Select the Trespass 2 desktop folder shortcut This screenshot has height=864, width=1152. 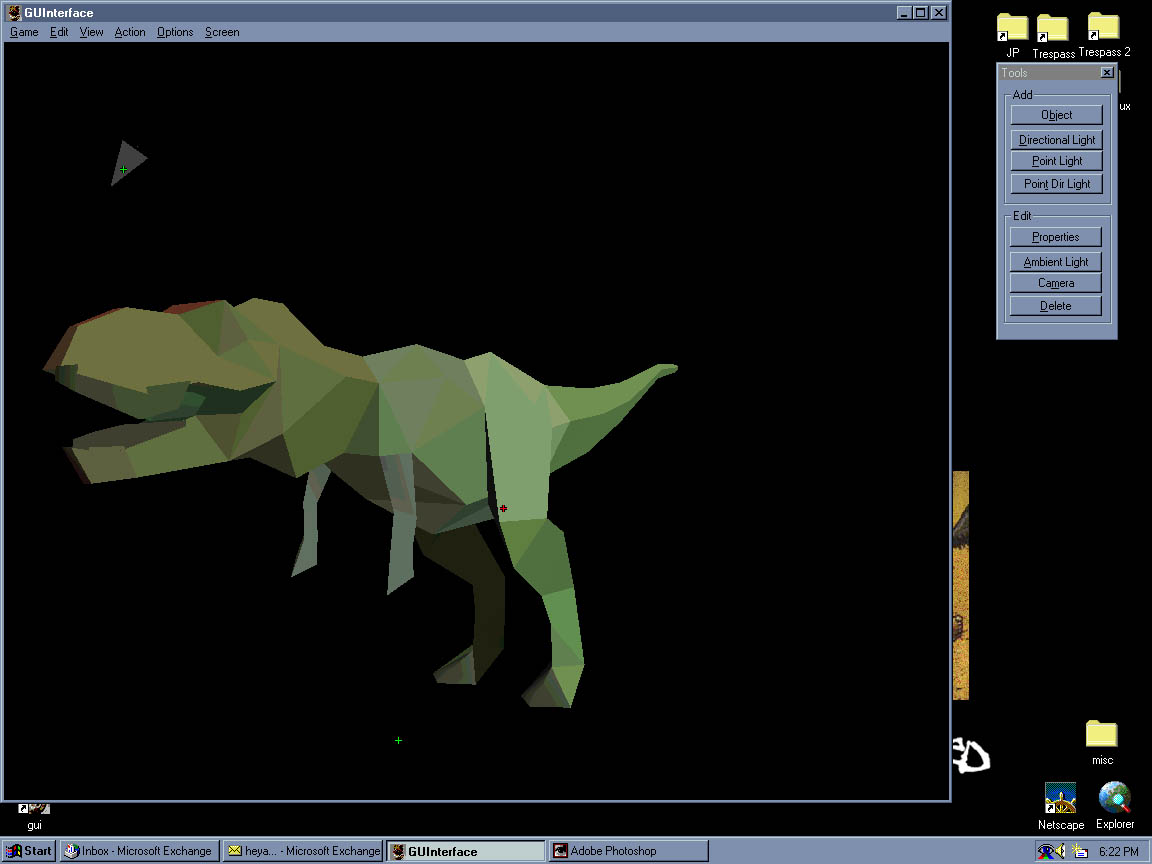tap(1104, 35)
